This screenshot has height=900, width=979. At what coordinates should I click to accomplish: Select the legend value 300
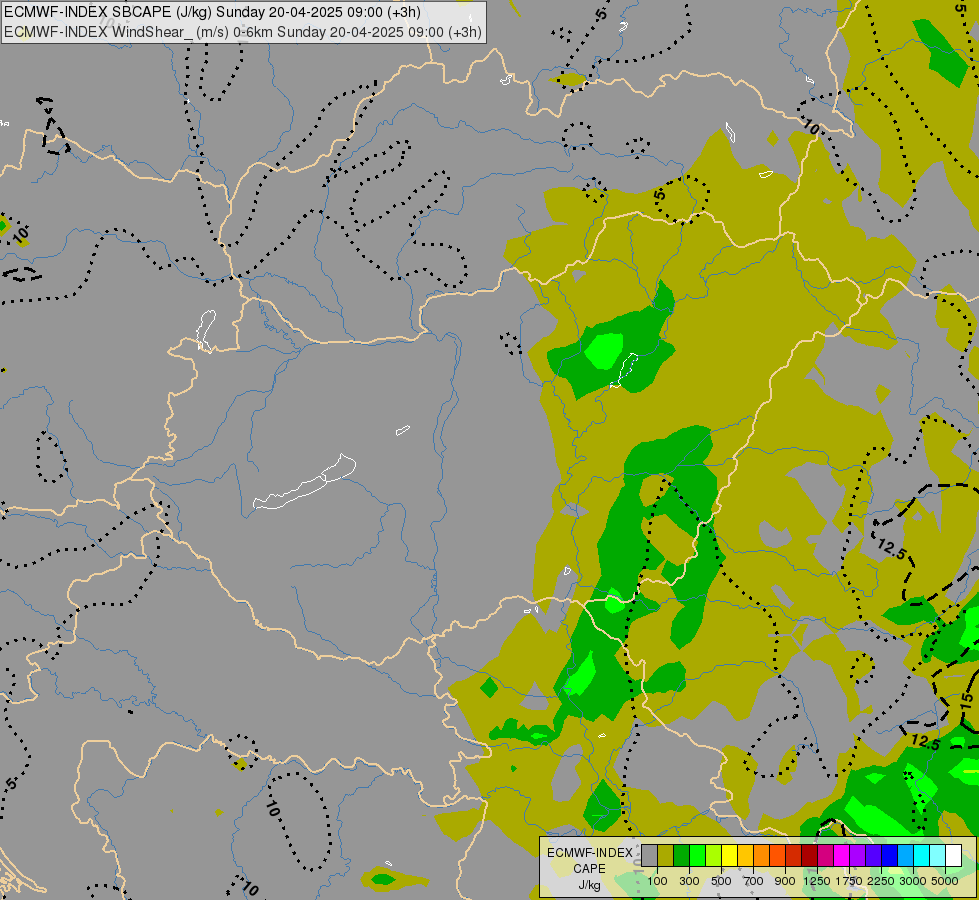(x=689, y=881)
